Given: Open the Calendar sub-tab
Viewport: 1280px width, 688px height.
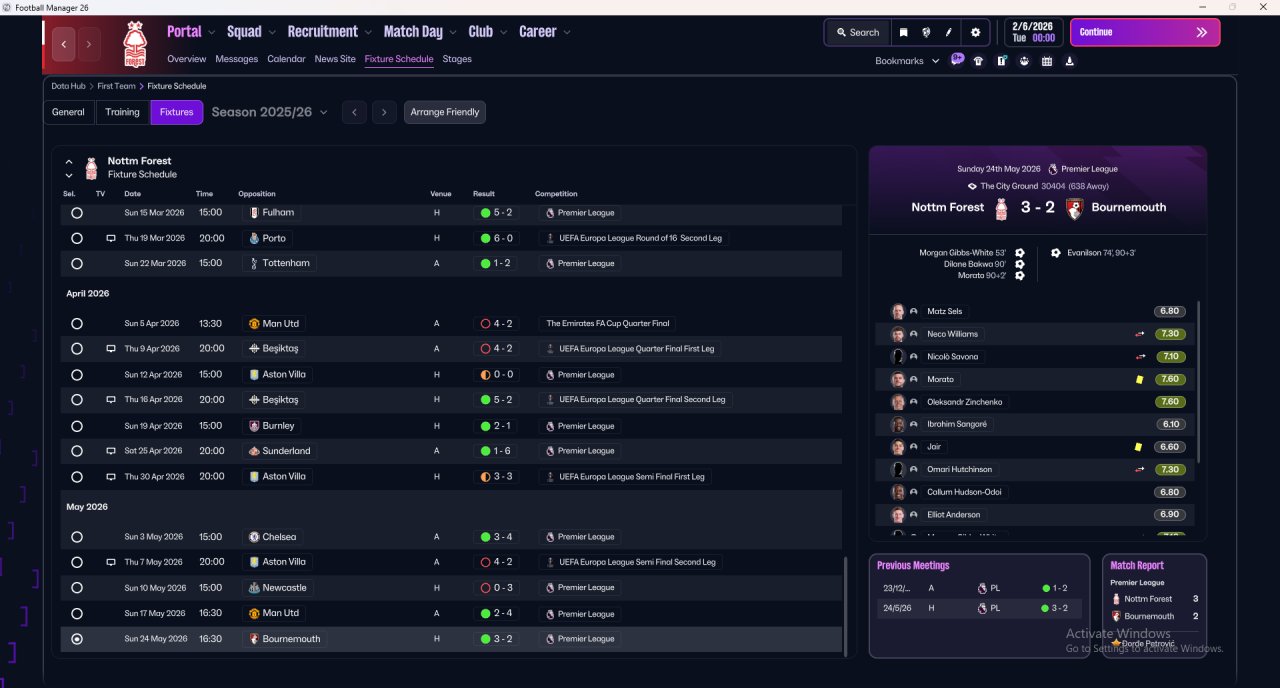Looking at the screenshot, I should (x=286, y=59).
